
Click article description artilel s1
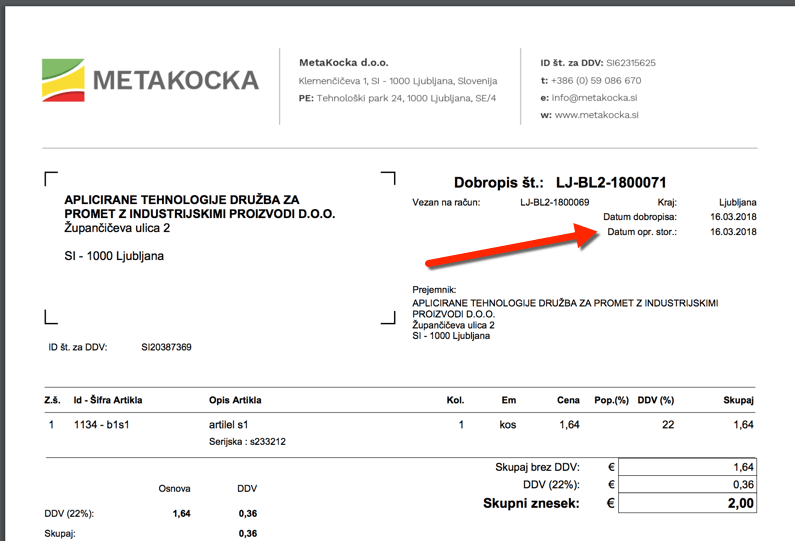click(228, 425)
